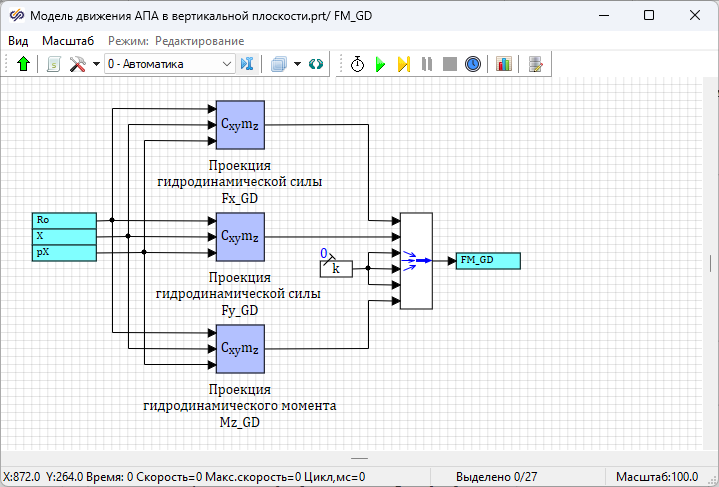Stop the simulation with square button
719x487 pixels.
[450, 64]
